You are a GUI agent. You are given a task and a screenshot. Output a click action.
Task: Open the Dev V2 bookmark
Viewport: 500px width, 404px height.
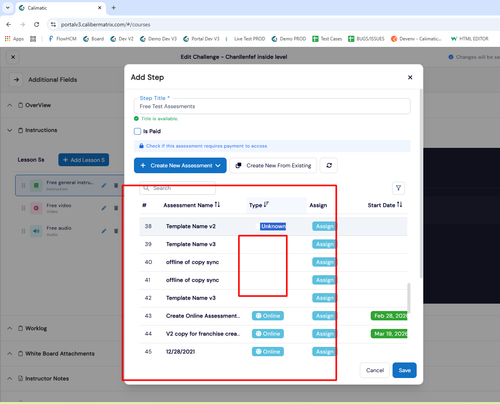tap(122, 39)
